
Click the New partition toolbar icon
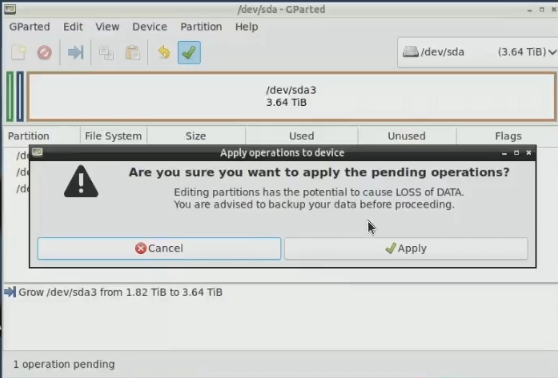[x=18, y=53]
